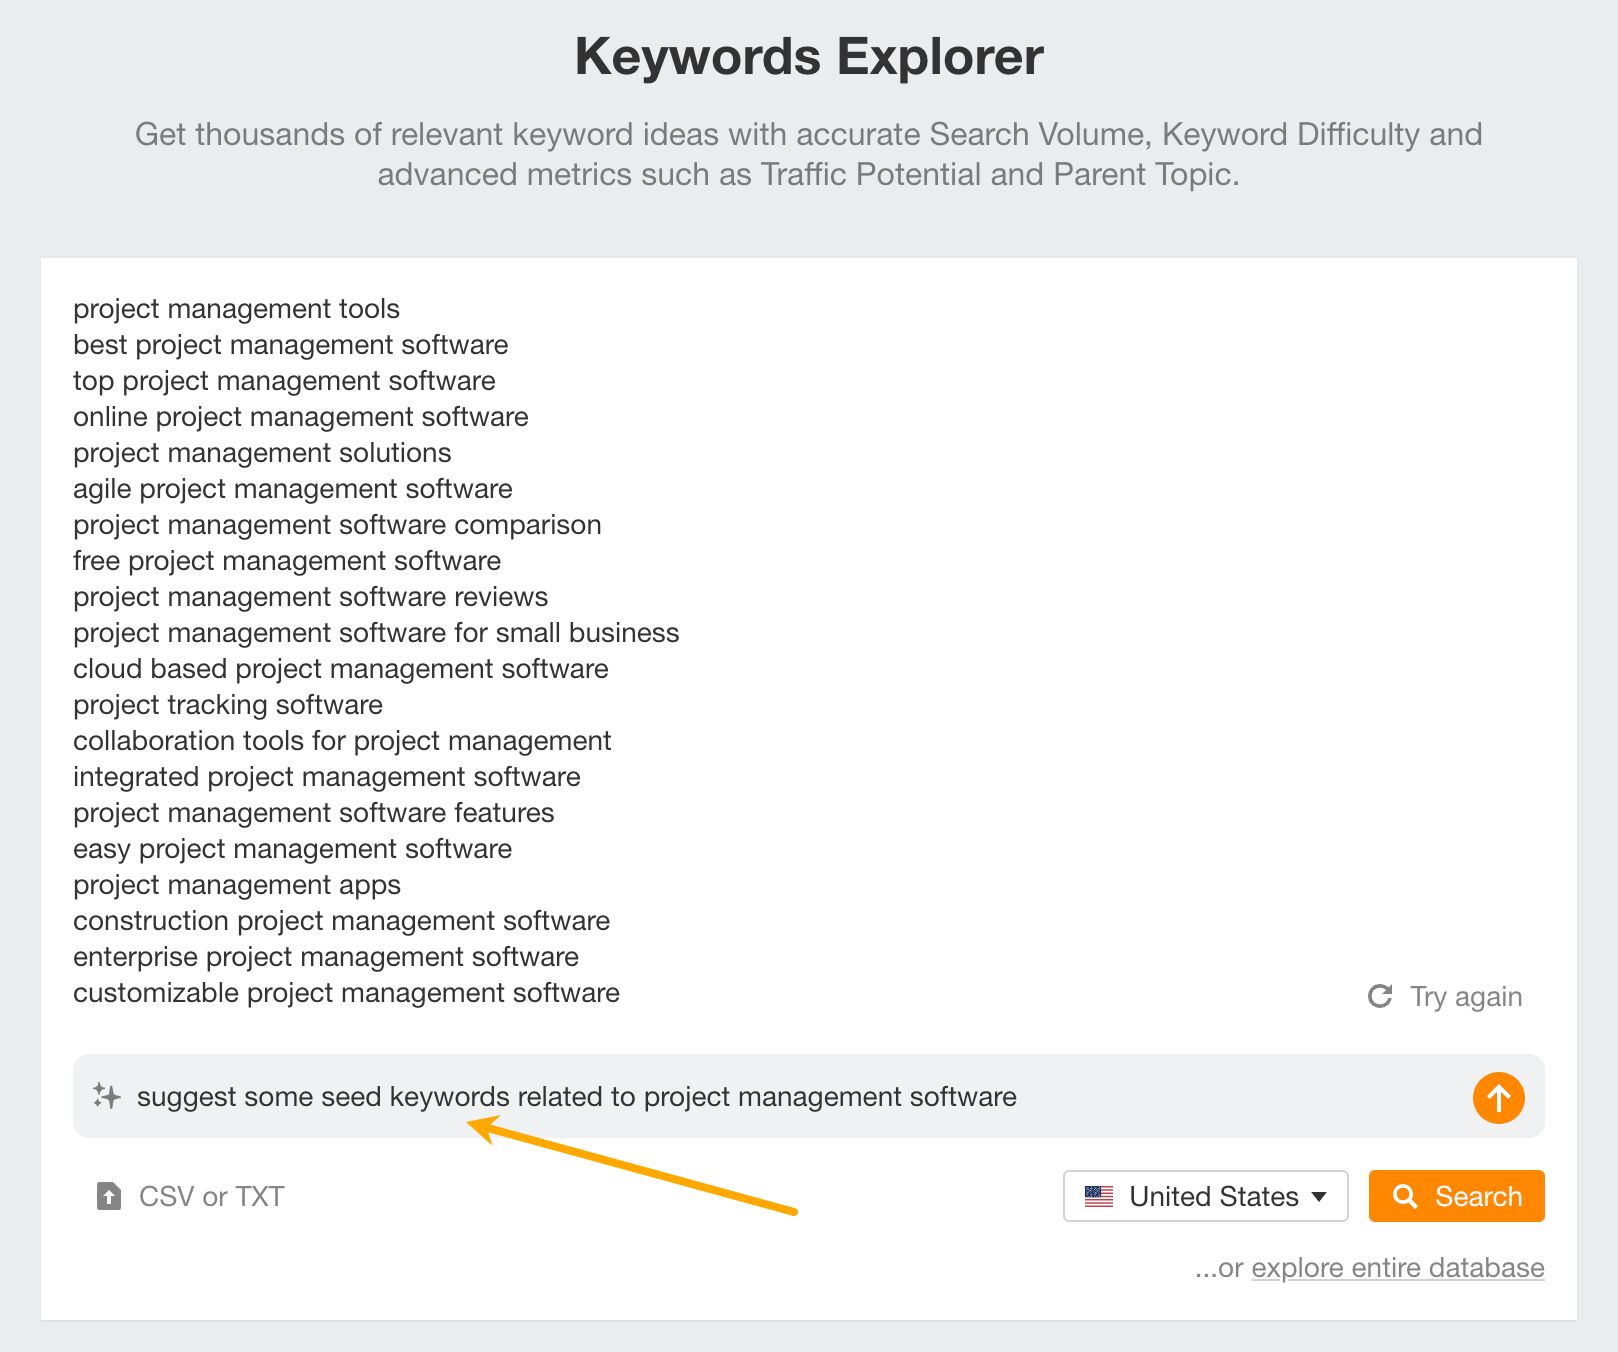Screen dimensions: 1618x1352
Task: Click CSV or TXT to upload a keyword file
Action: 210,1195
